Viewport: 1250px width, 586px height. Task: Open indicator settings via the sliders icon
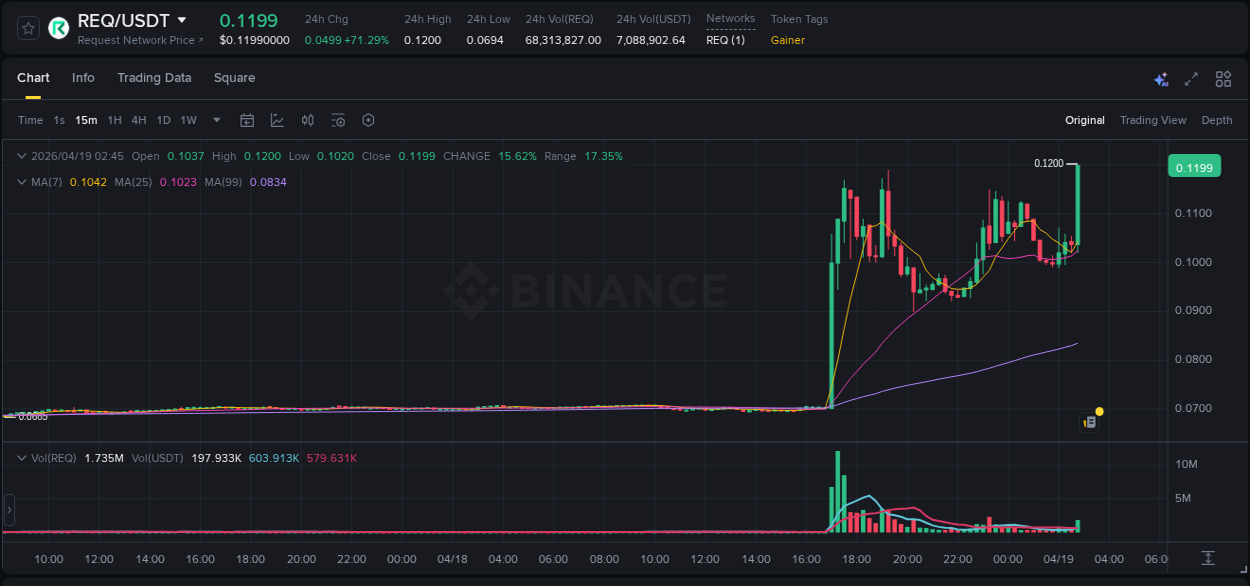click(x=338, y=120)
